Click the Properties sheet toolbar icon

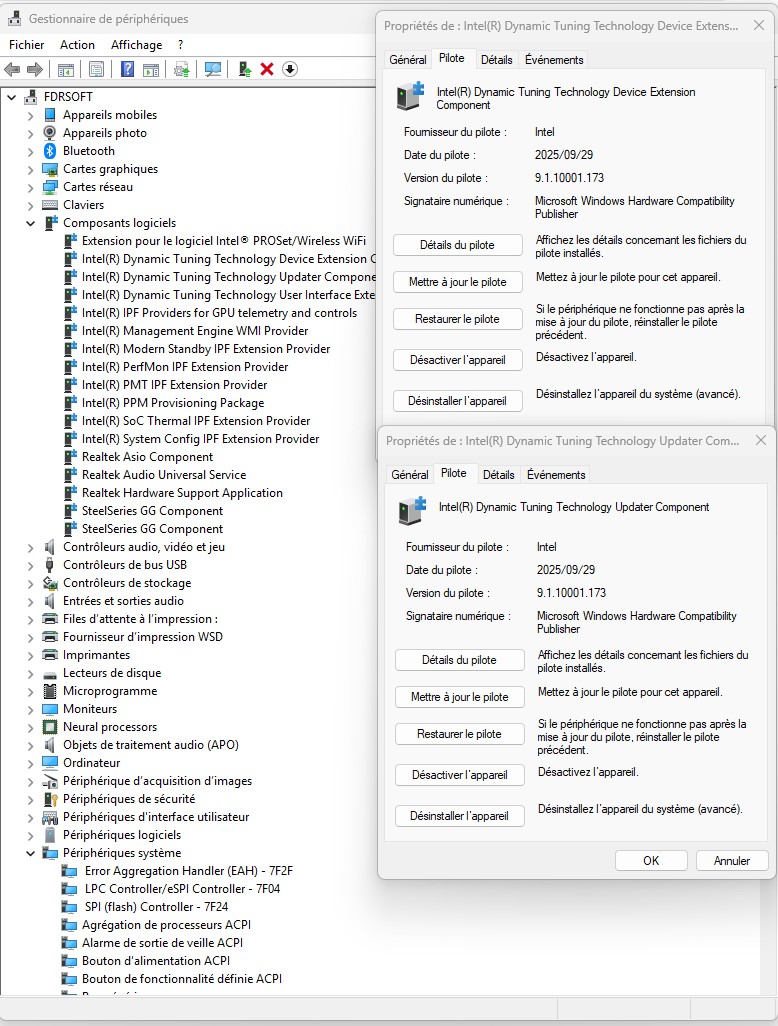coord(97,69)
